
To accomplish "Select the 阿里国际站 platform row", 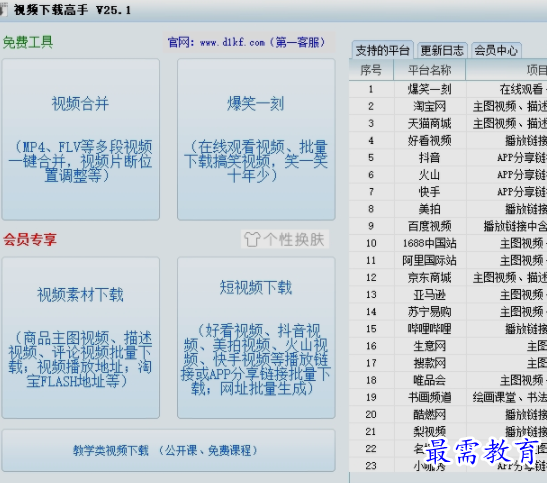I will click(429, 260).
